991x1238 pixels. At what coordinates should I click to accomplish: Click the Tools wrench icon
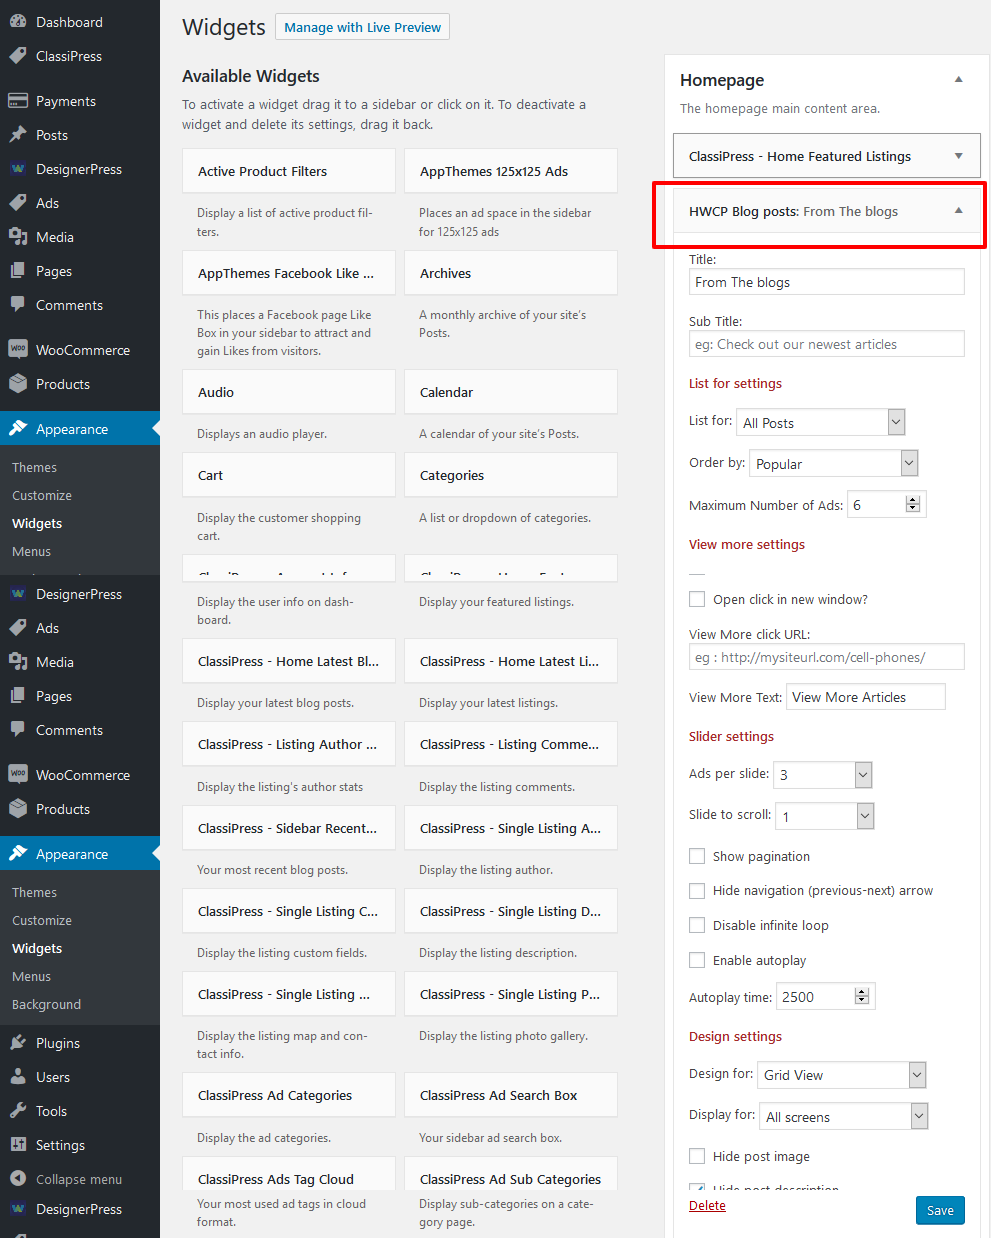[x=18, y=1111]
